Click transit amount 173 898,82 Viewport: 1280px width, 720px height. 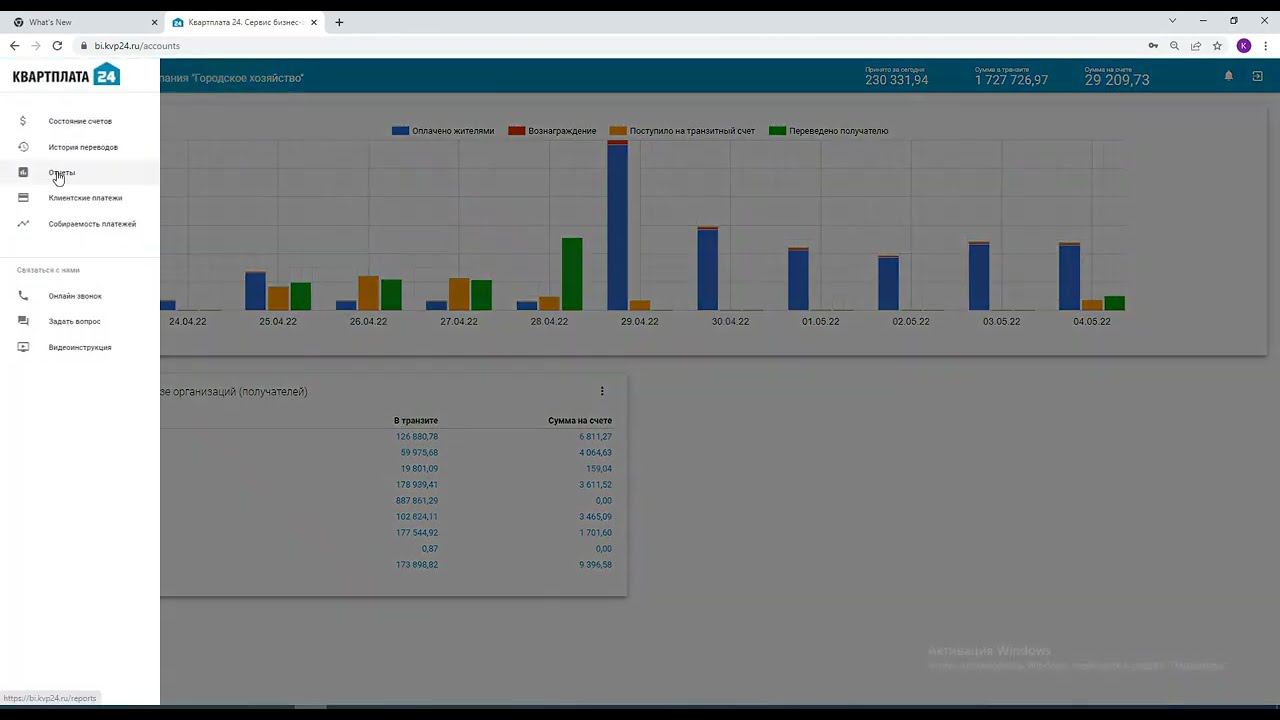pyautogui.click(x=417, y=565)
